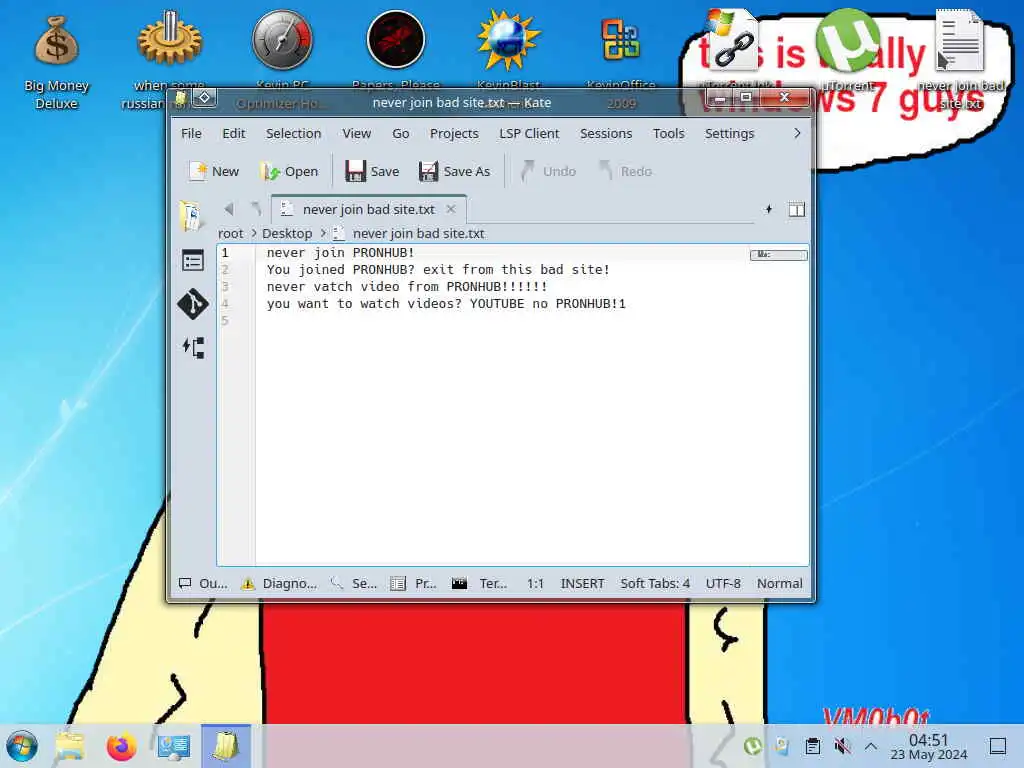Click the muted volume tray icon
Viewport: 1024px width, 768px height.
[x=842, y=746]
